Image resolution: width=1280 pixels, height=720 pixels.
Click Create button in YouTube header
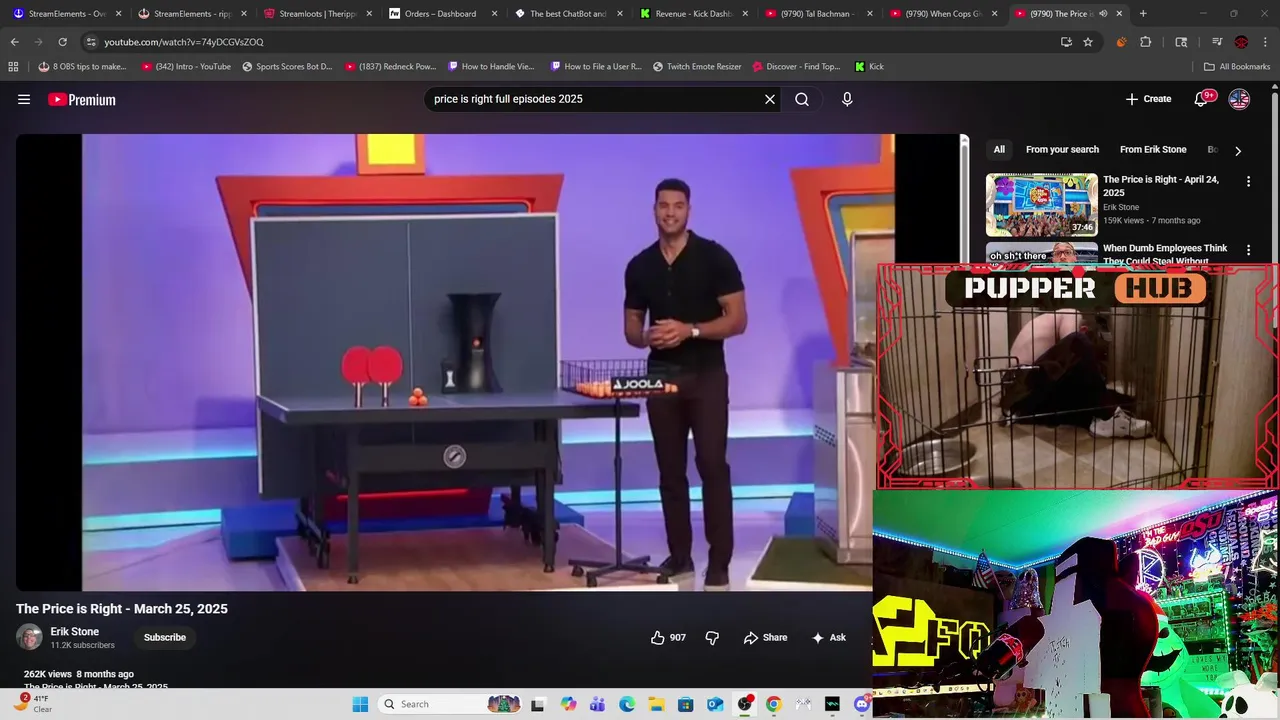pos(1148,99)
